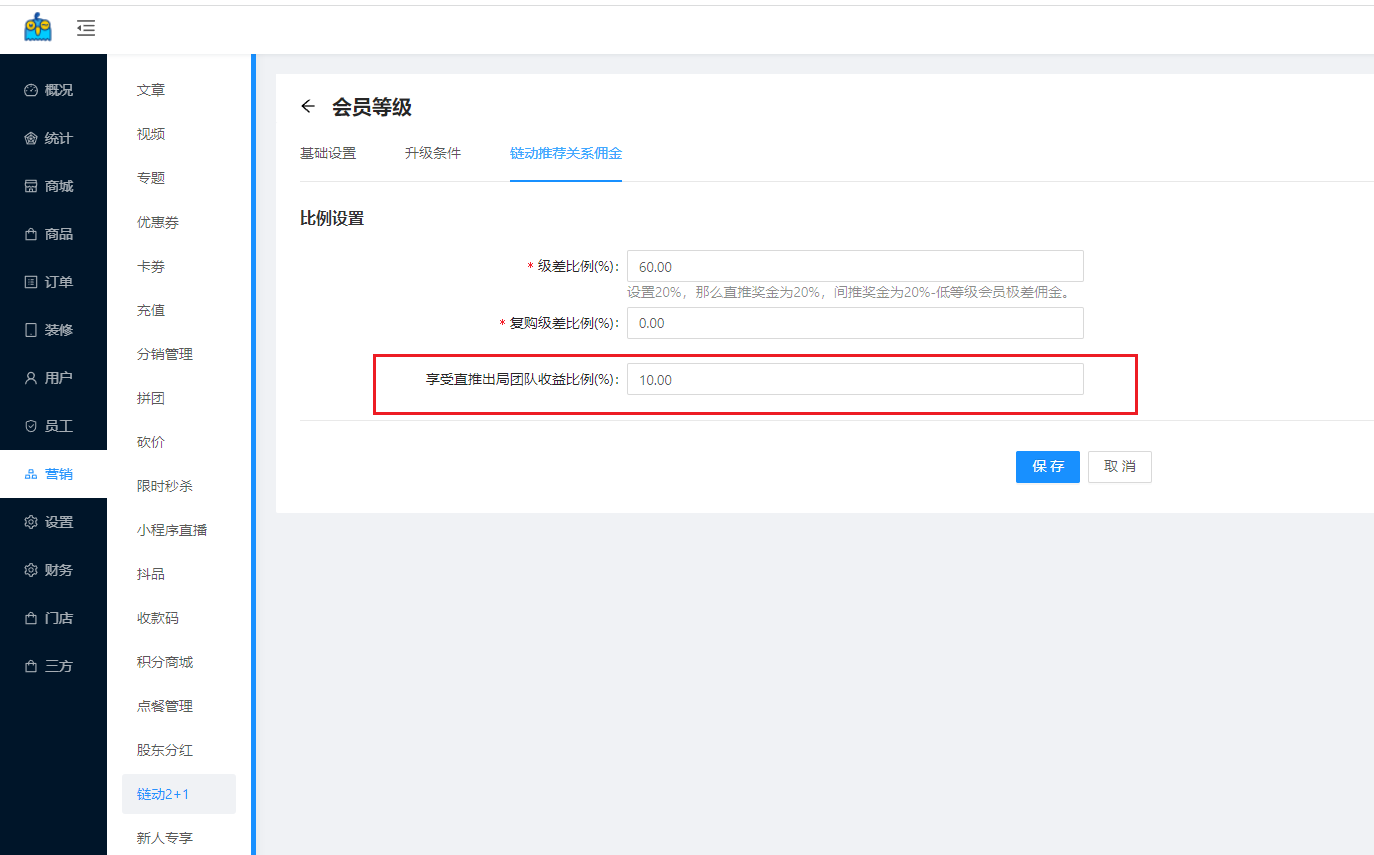Click the 级差比例 input field
The height and width of the screenshot is (855, 1374).
855,267
